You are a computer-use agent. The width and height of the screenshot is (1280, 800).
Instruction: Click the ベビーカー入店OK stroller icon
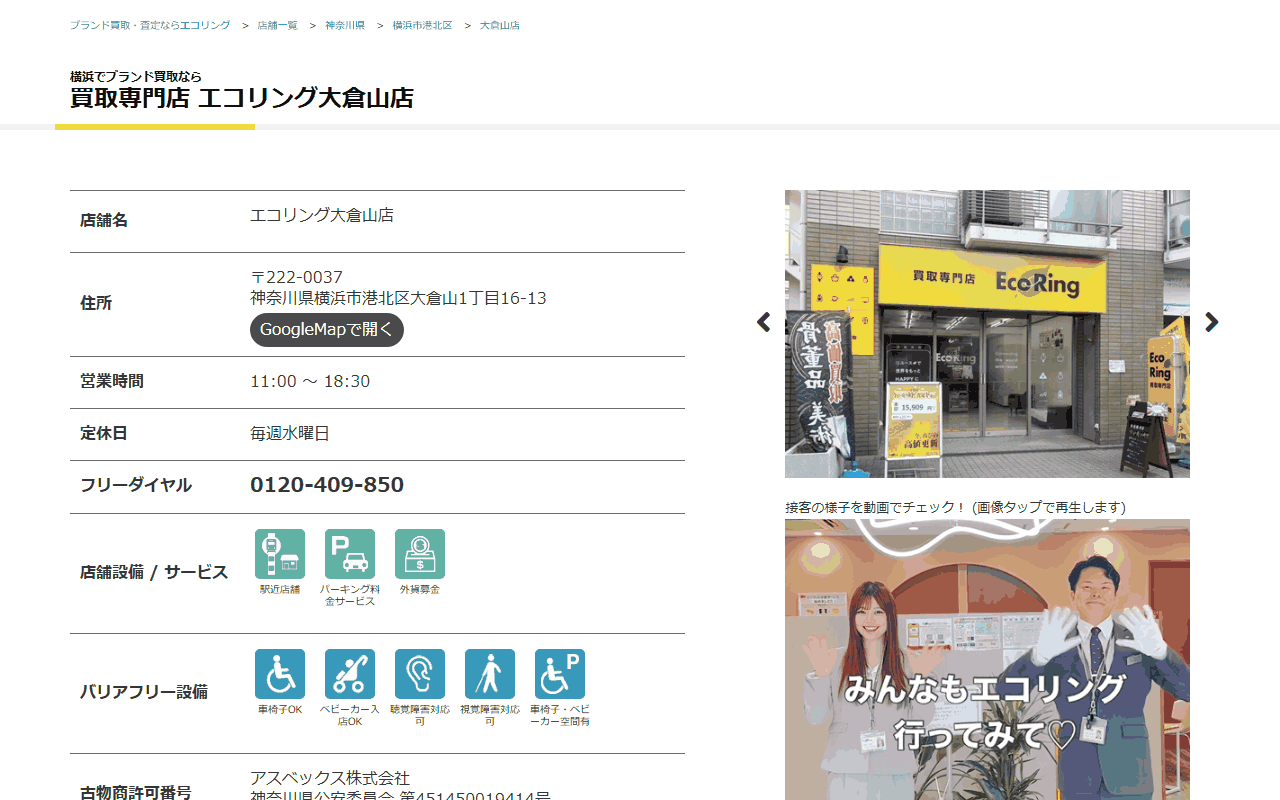point(350,674)
